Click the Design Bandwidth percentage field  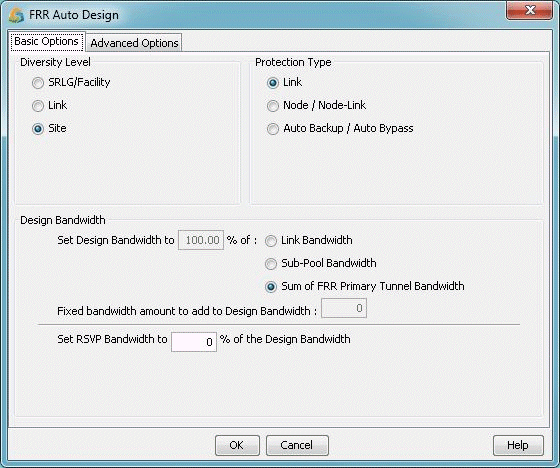(201, 240)
